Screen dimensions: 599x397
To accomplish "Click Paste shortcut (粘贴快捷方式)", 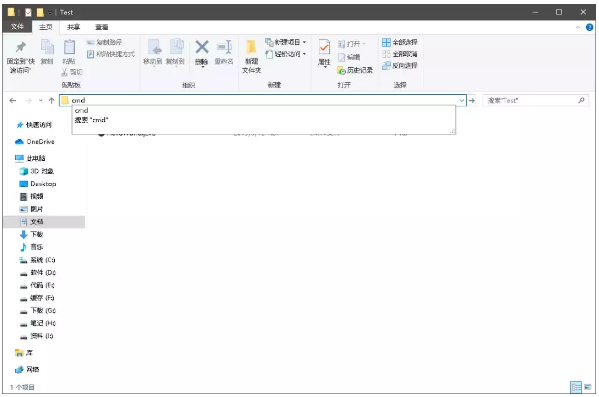I will [x=111, y=54].
